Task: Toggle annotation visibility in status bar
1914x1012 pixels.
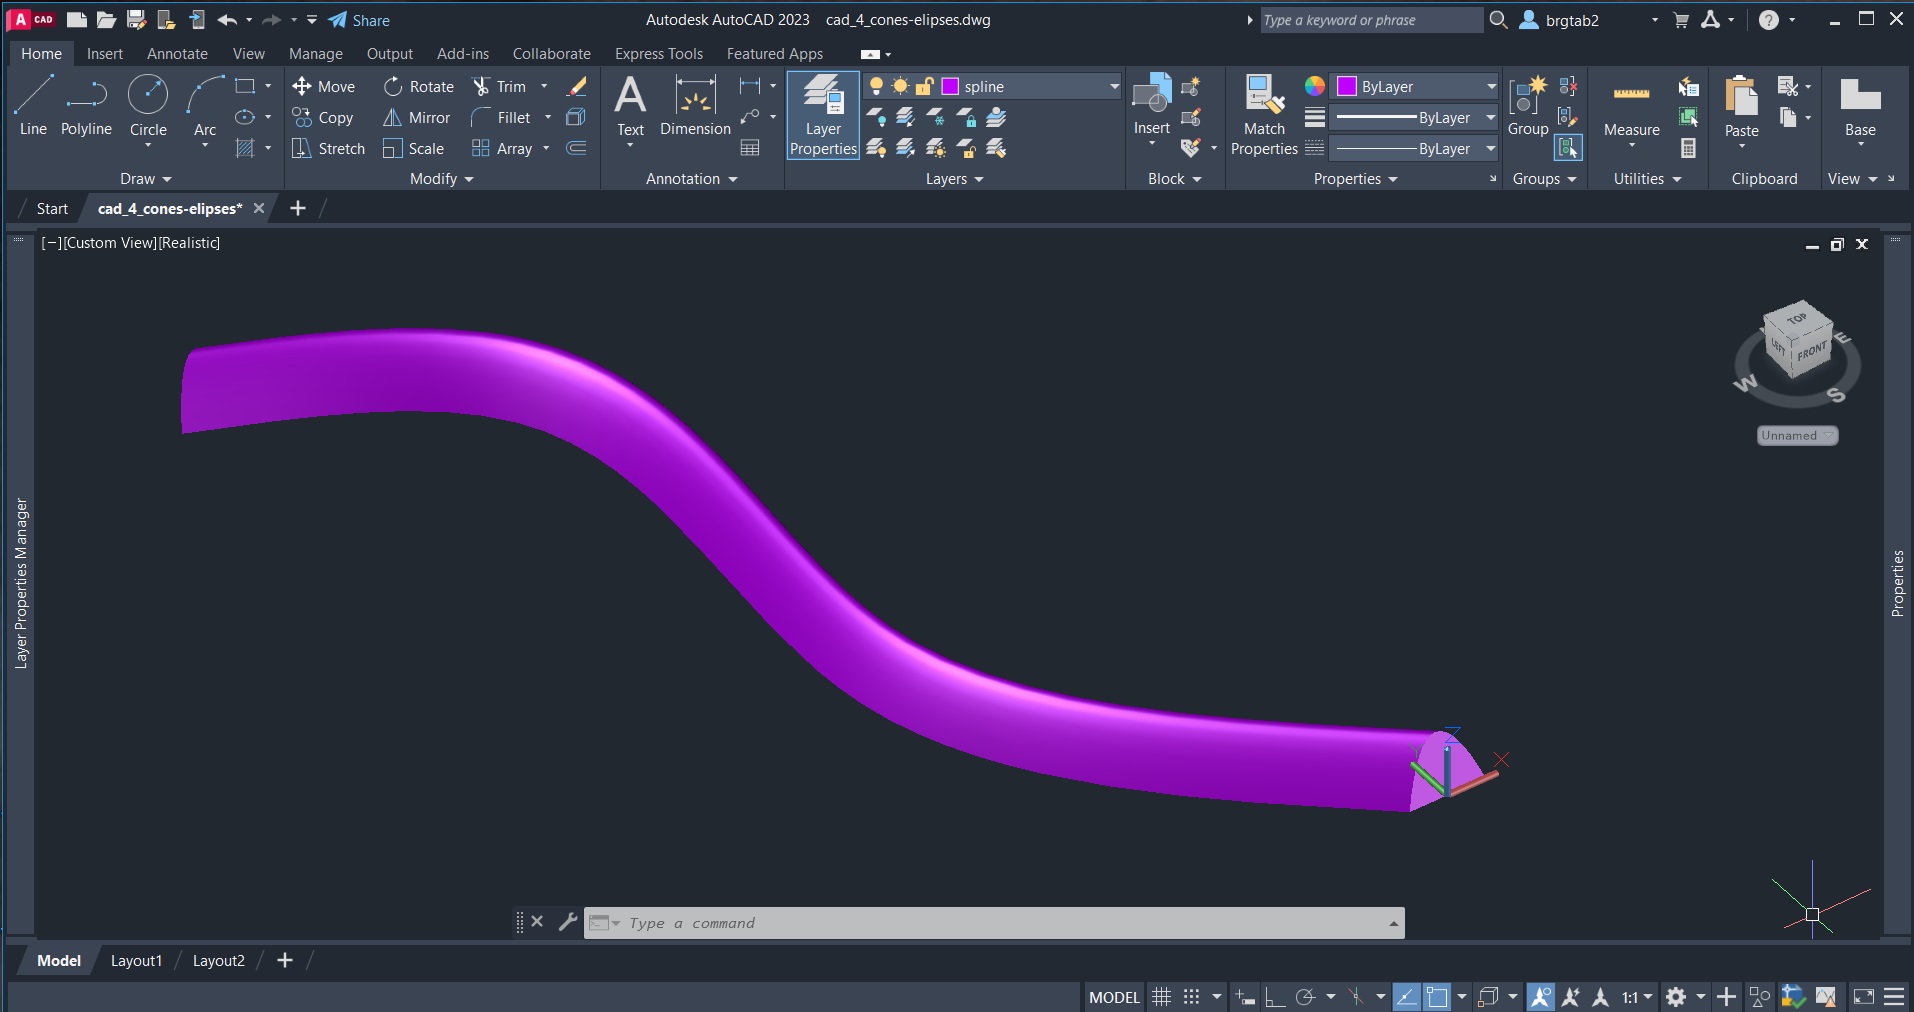Action: click(1541, 997)
